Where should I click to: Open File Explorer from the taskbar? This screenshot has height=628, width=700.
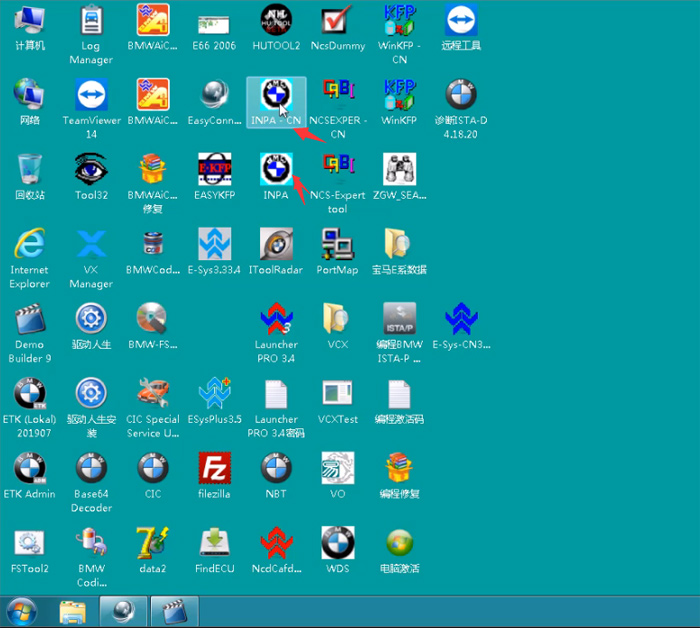(x=73, y=612)
